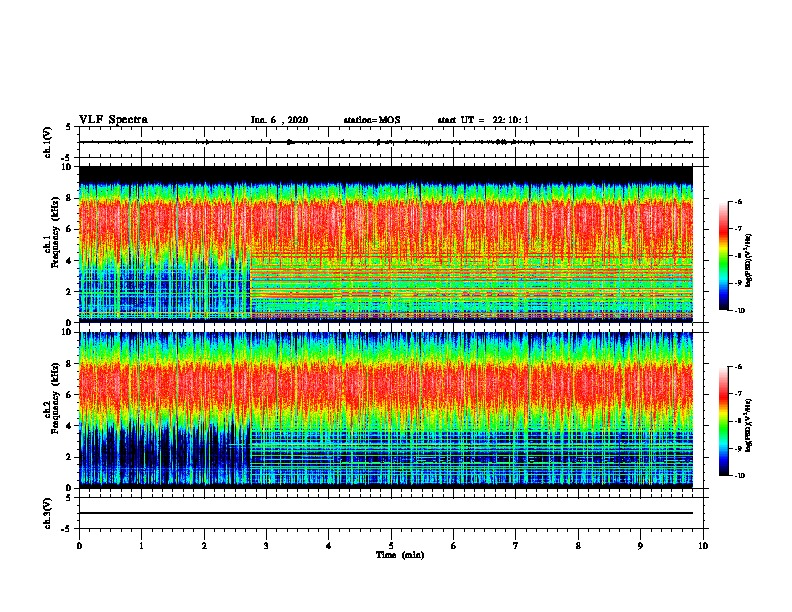The image size is (792, 612).
Task: Click time-axis tick label "5"
Action: coord(391,545)
